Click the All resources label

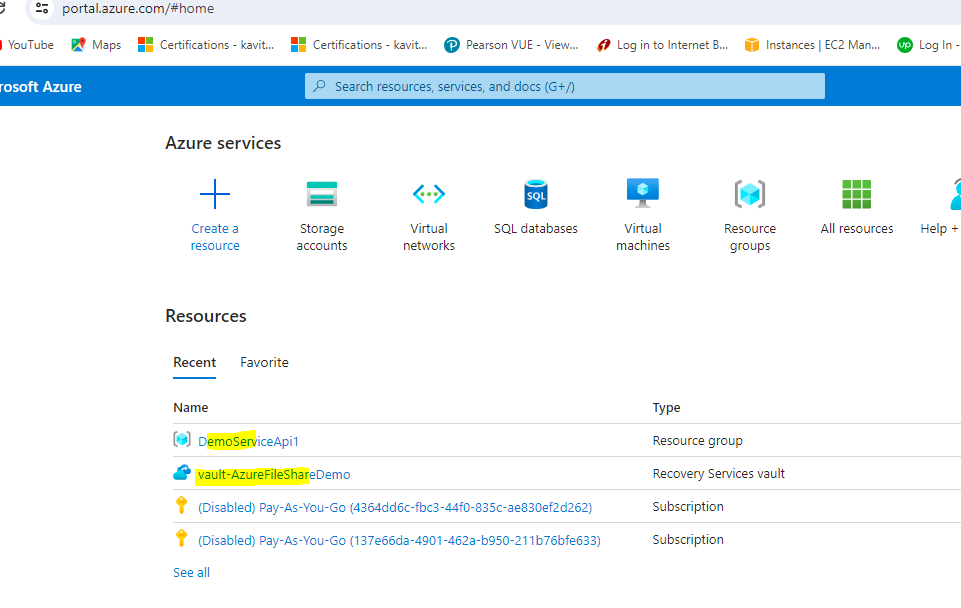click(857, 229)
